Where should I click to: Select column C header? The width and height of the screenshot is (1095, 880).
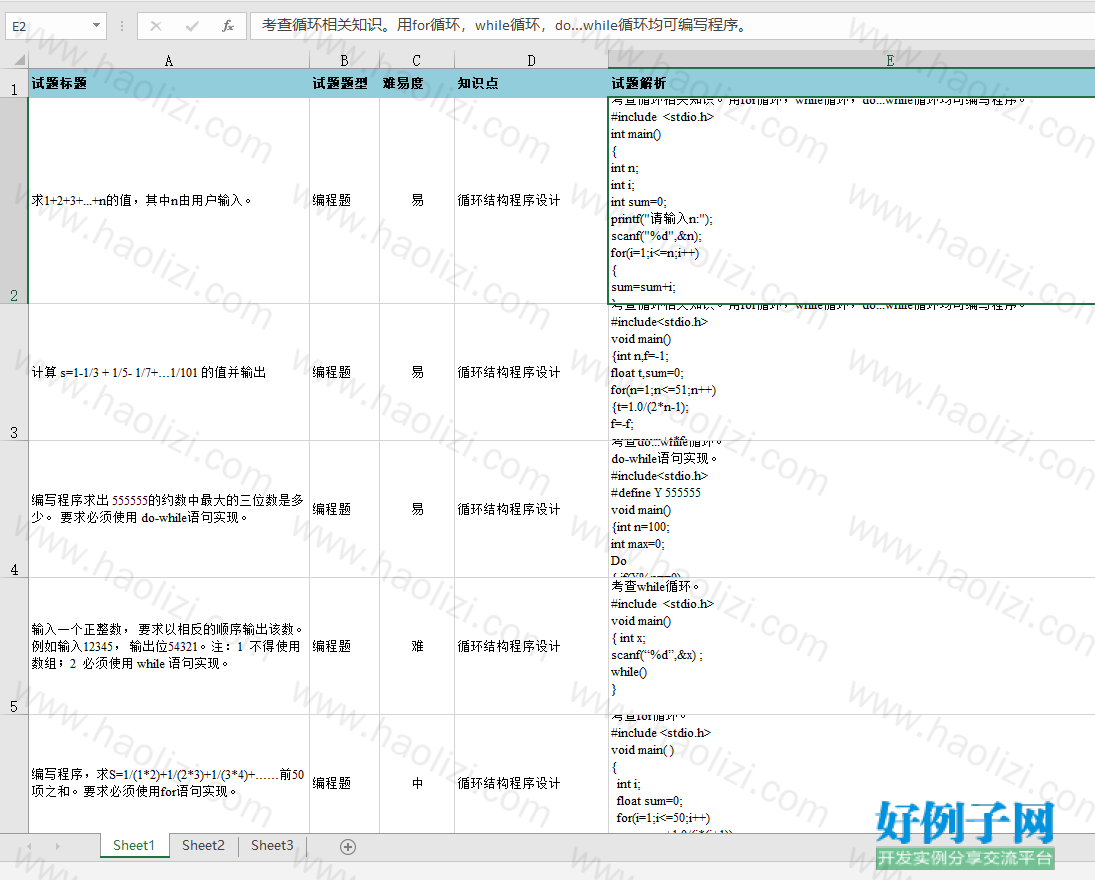click(417, 60)
